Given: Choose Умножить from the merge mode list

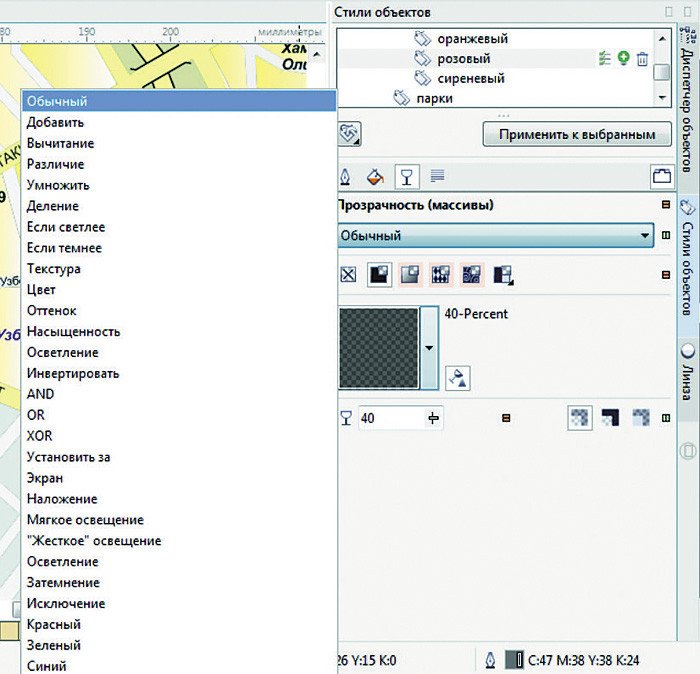Looking at the screenshot, I should [x=59, y=185].
